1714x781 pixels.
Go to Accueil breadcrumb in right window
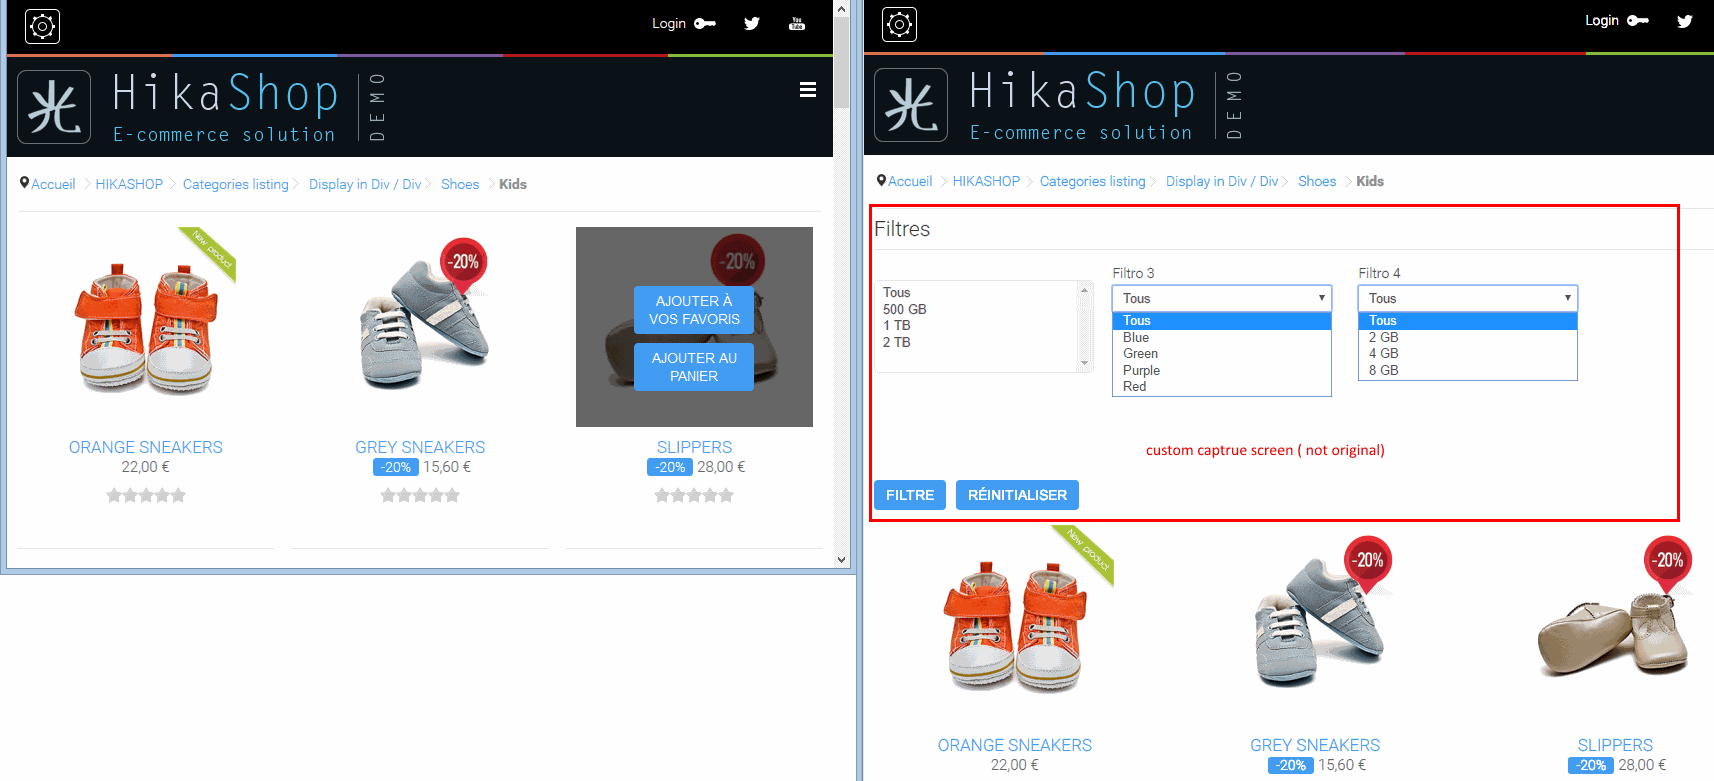pyautogui.click(x=910, y=181)
